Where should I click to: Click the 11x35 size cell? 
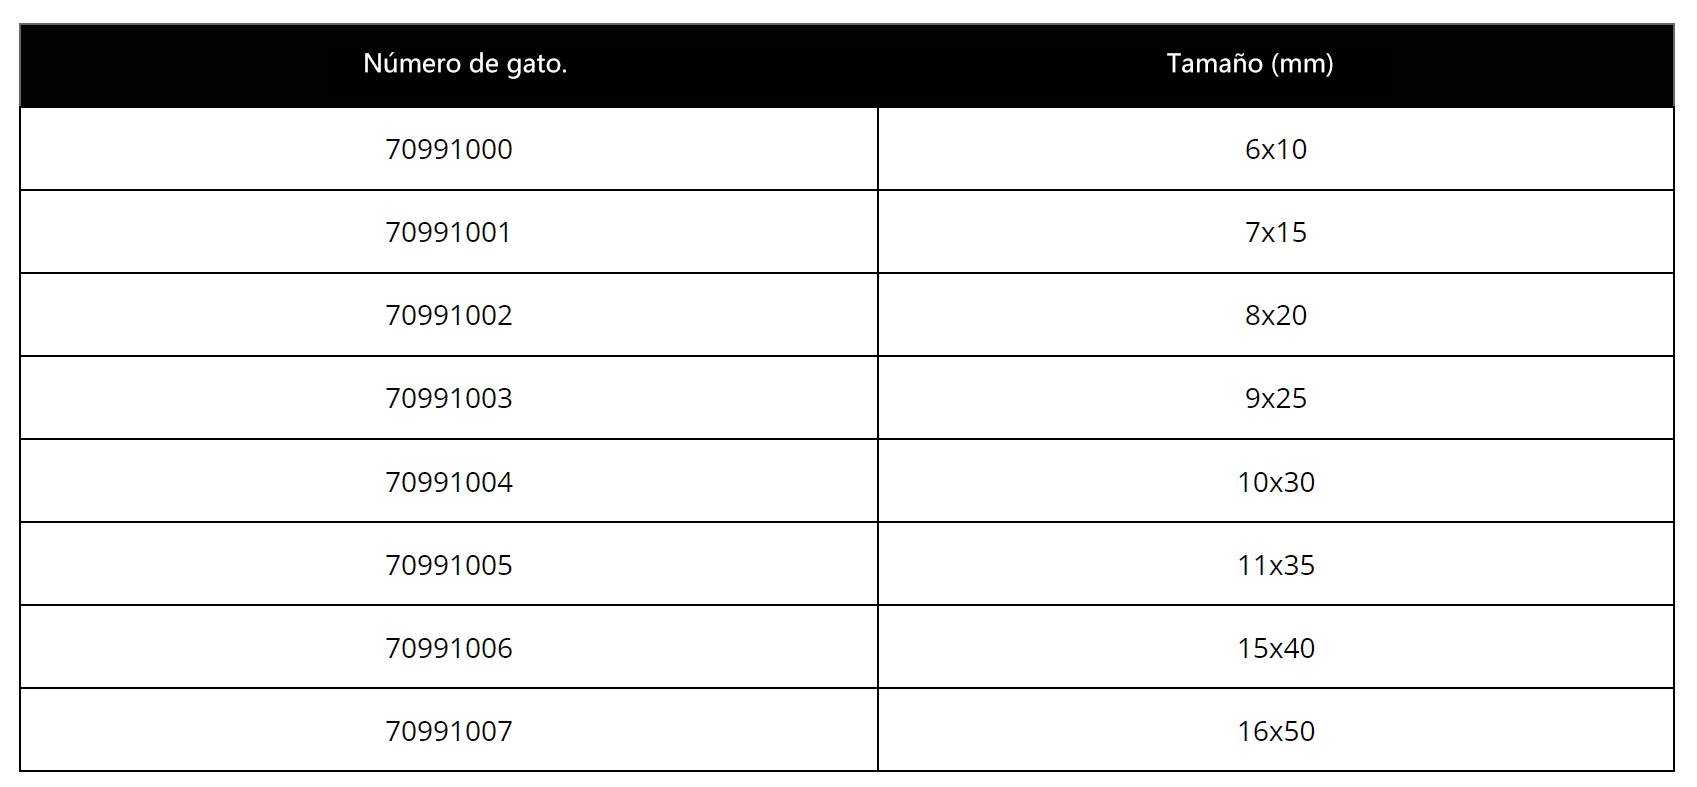click(1276, 564)
